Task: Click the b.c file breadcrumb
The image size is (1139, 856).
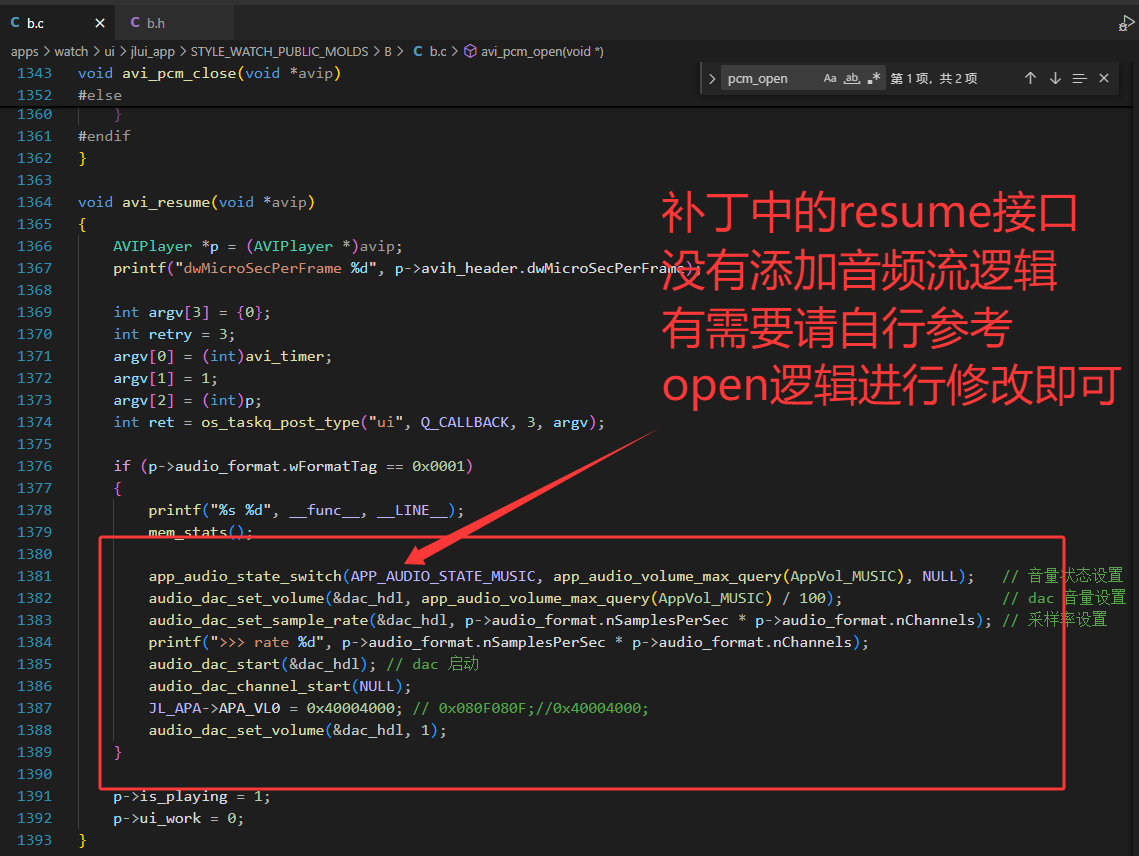Action: click(x=430, y=52)
